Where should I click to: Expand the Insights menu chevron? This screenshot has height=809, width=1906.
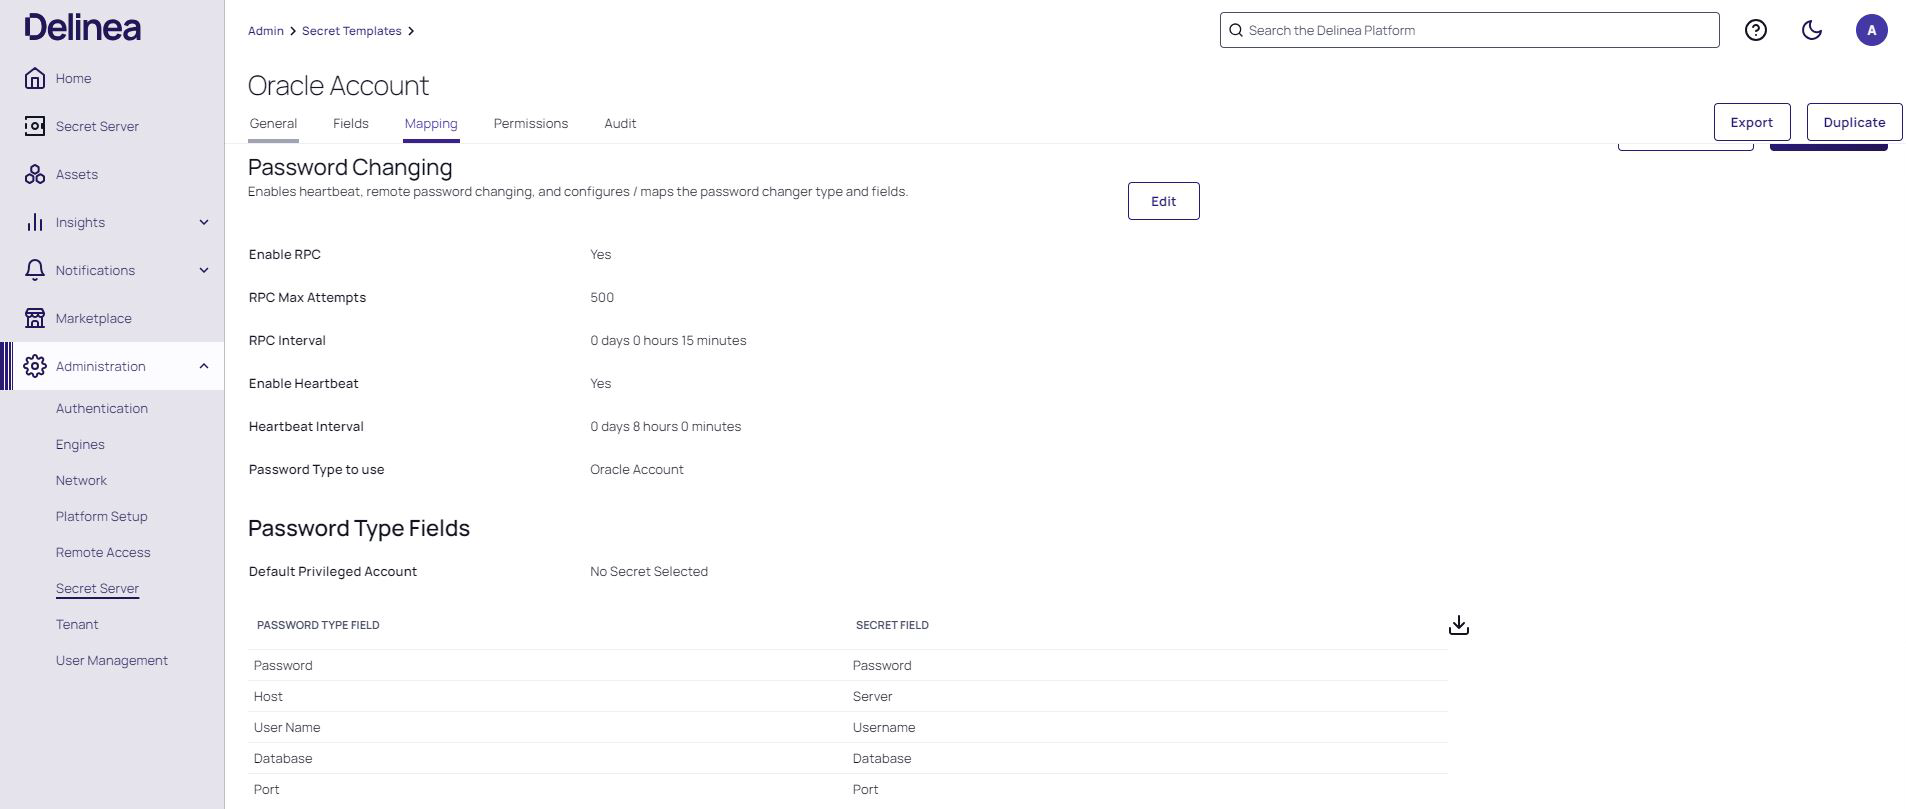coord(204,222)
